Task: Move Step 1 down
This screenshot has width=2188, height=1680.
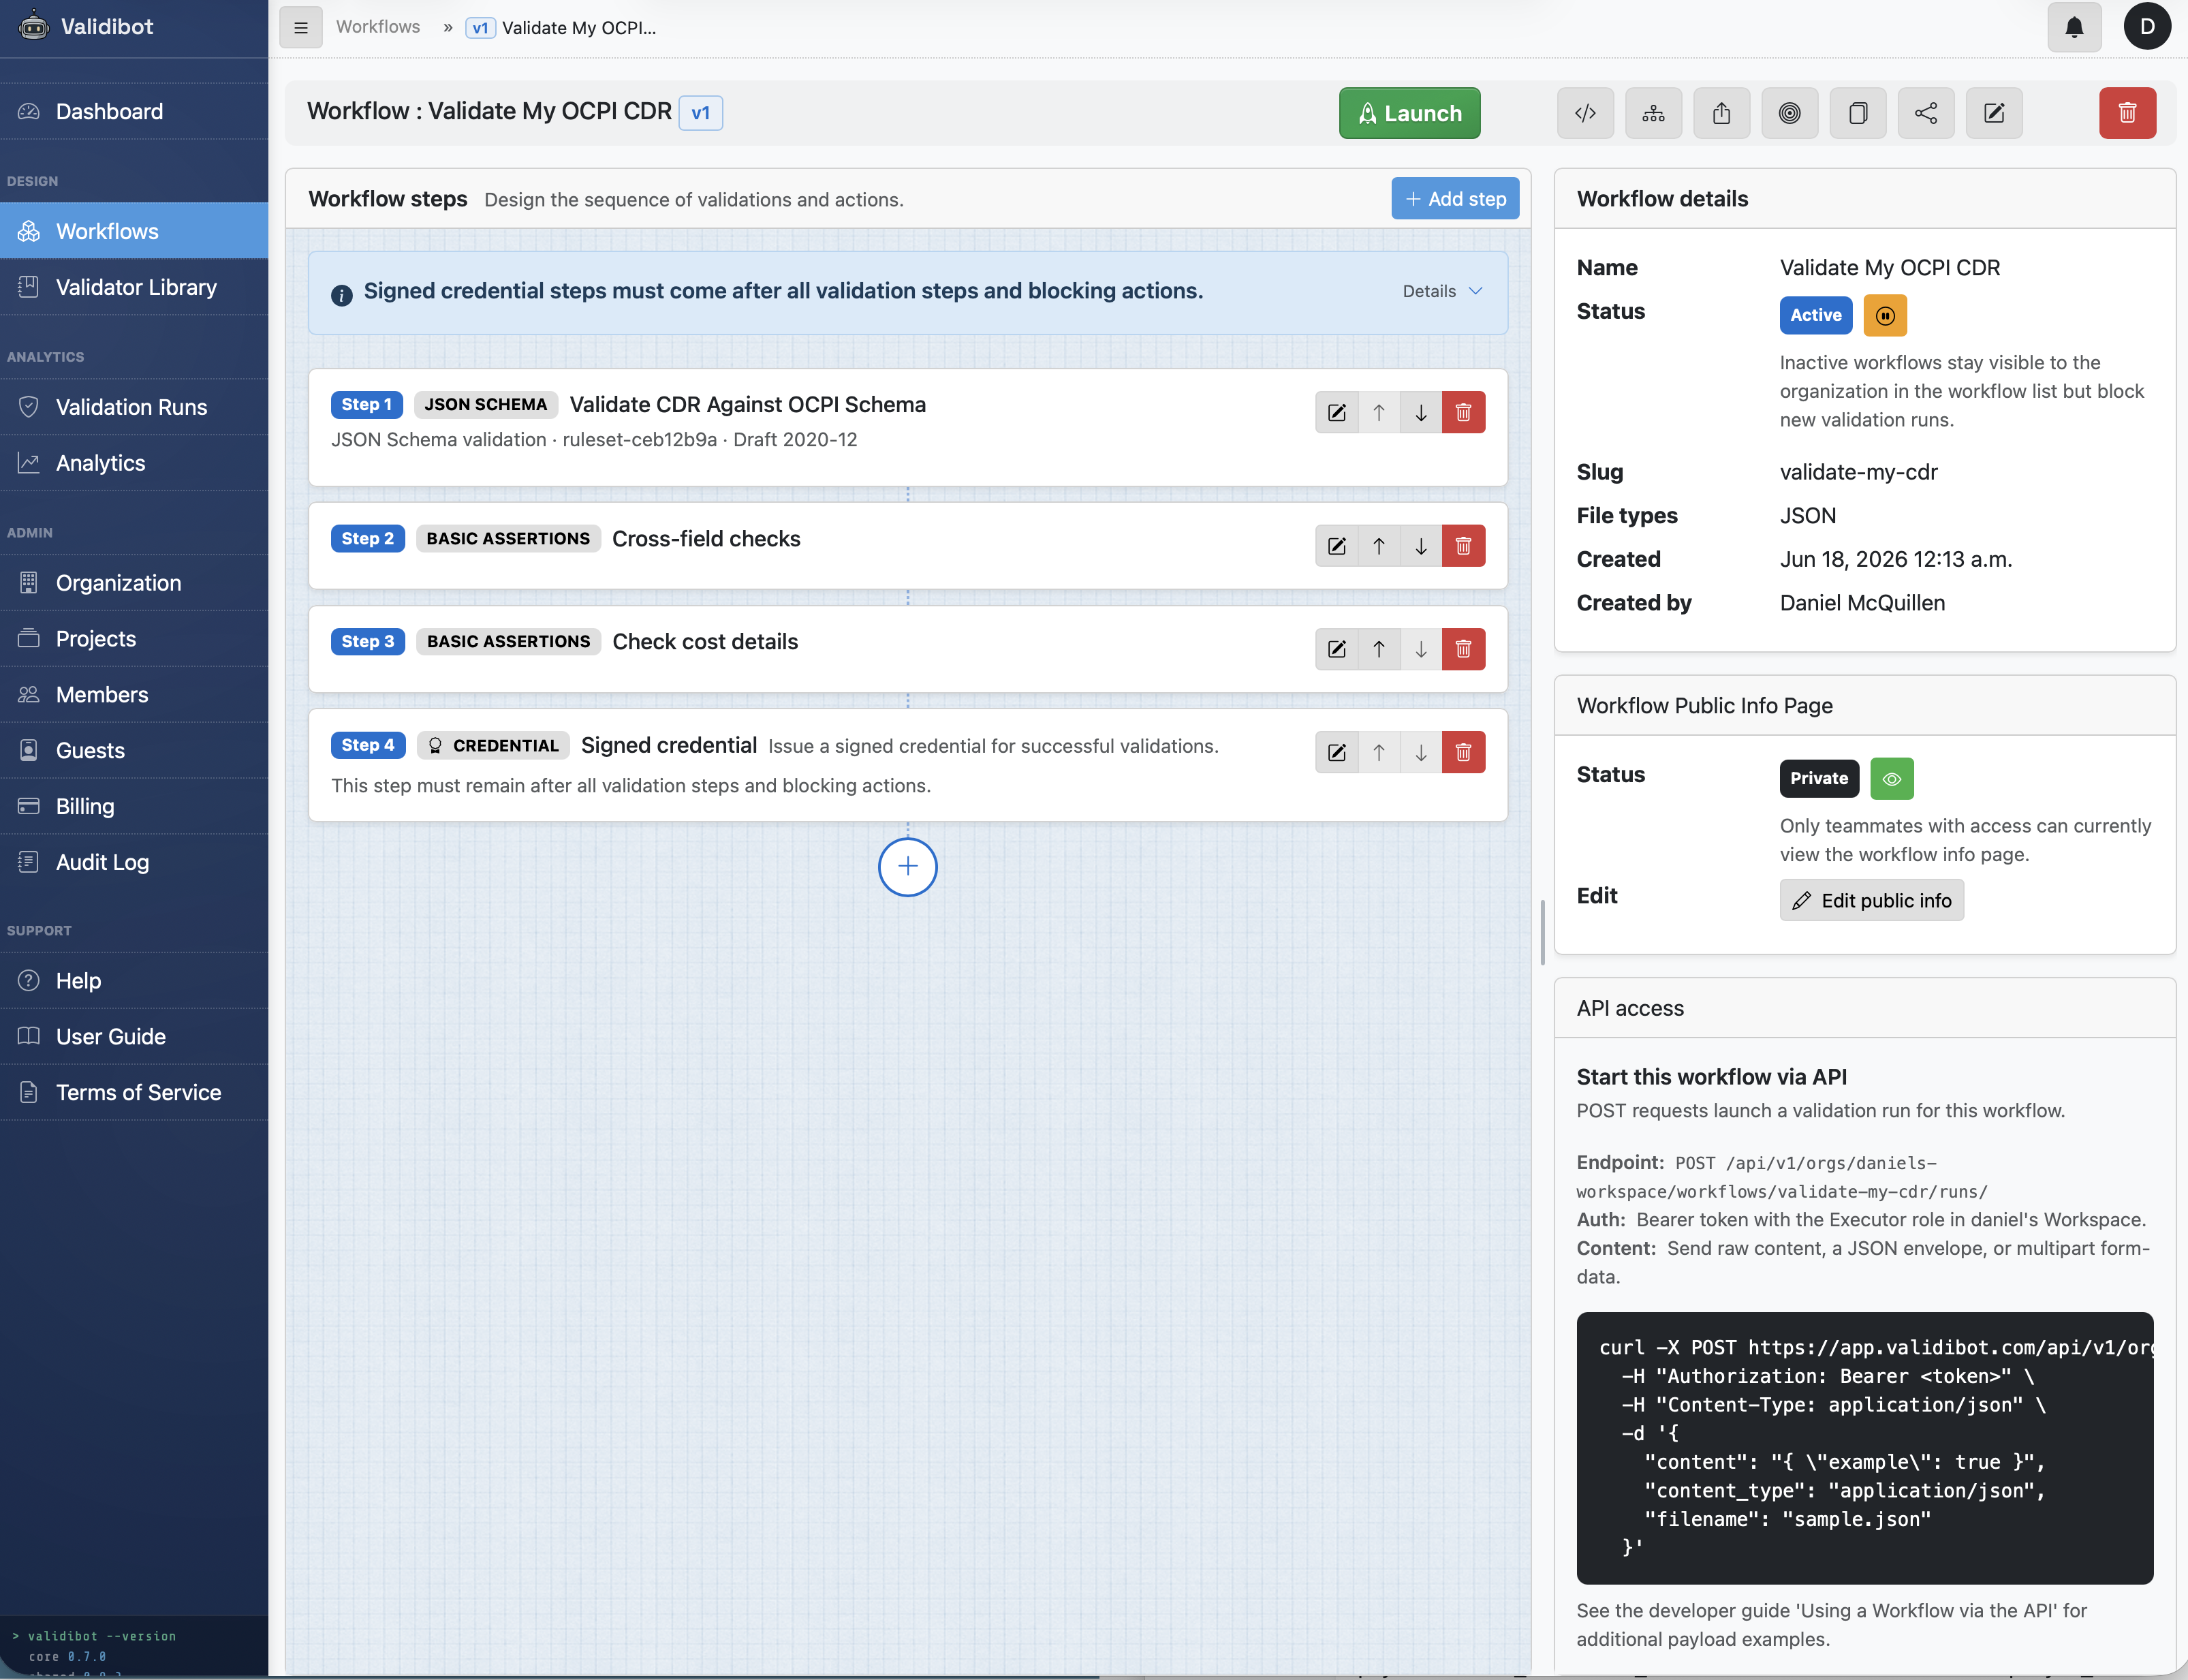Action: pos(1420,412)
